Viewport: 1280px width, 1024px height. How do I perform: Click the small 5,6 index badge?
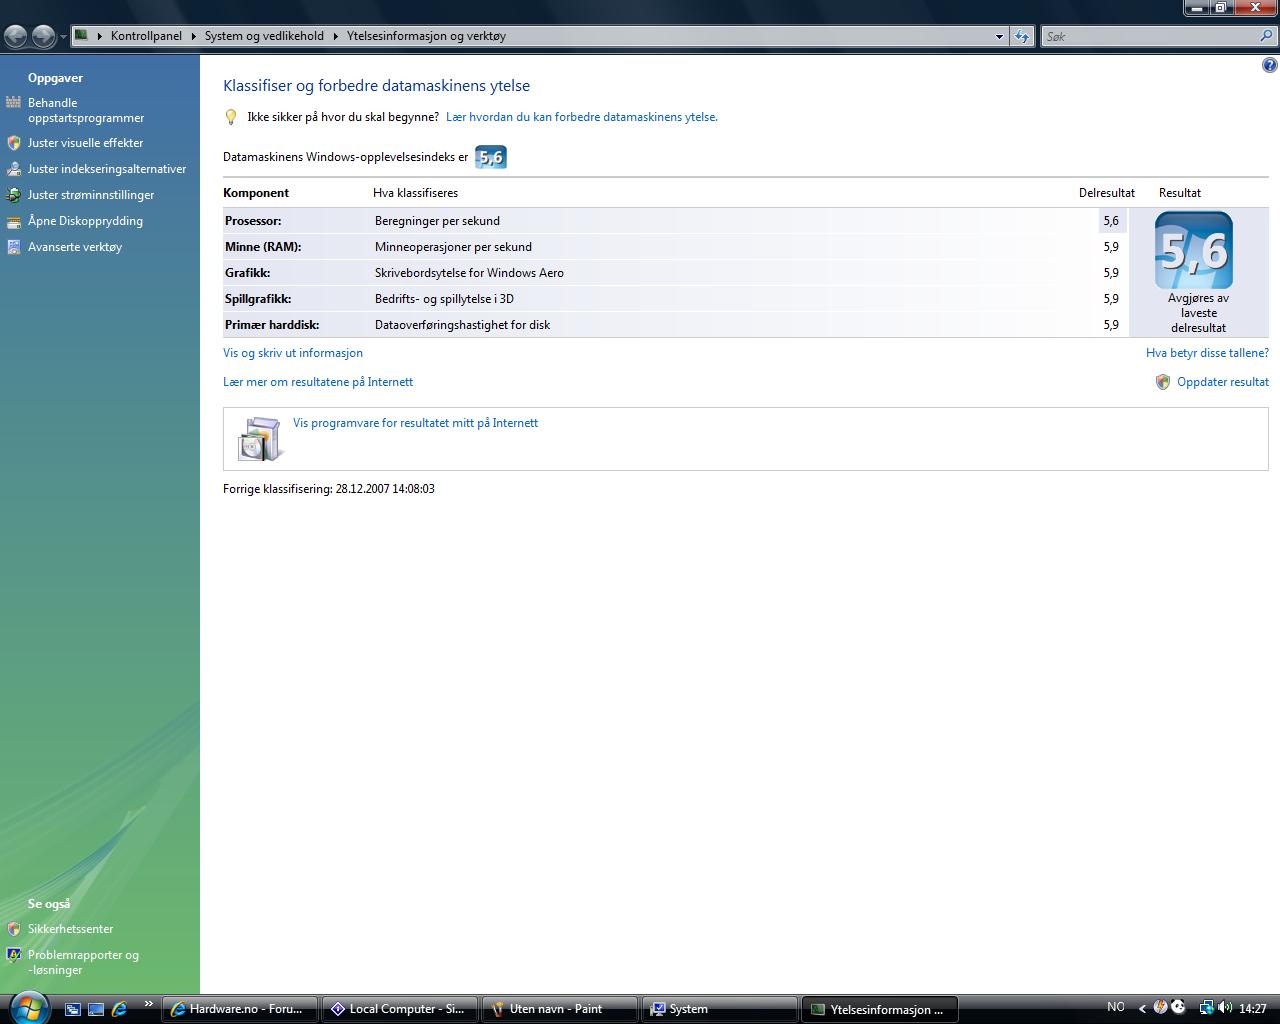tap(490, 157)
